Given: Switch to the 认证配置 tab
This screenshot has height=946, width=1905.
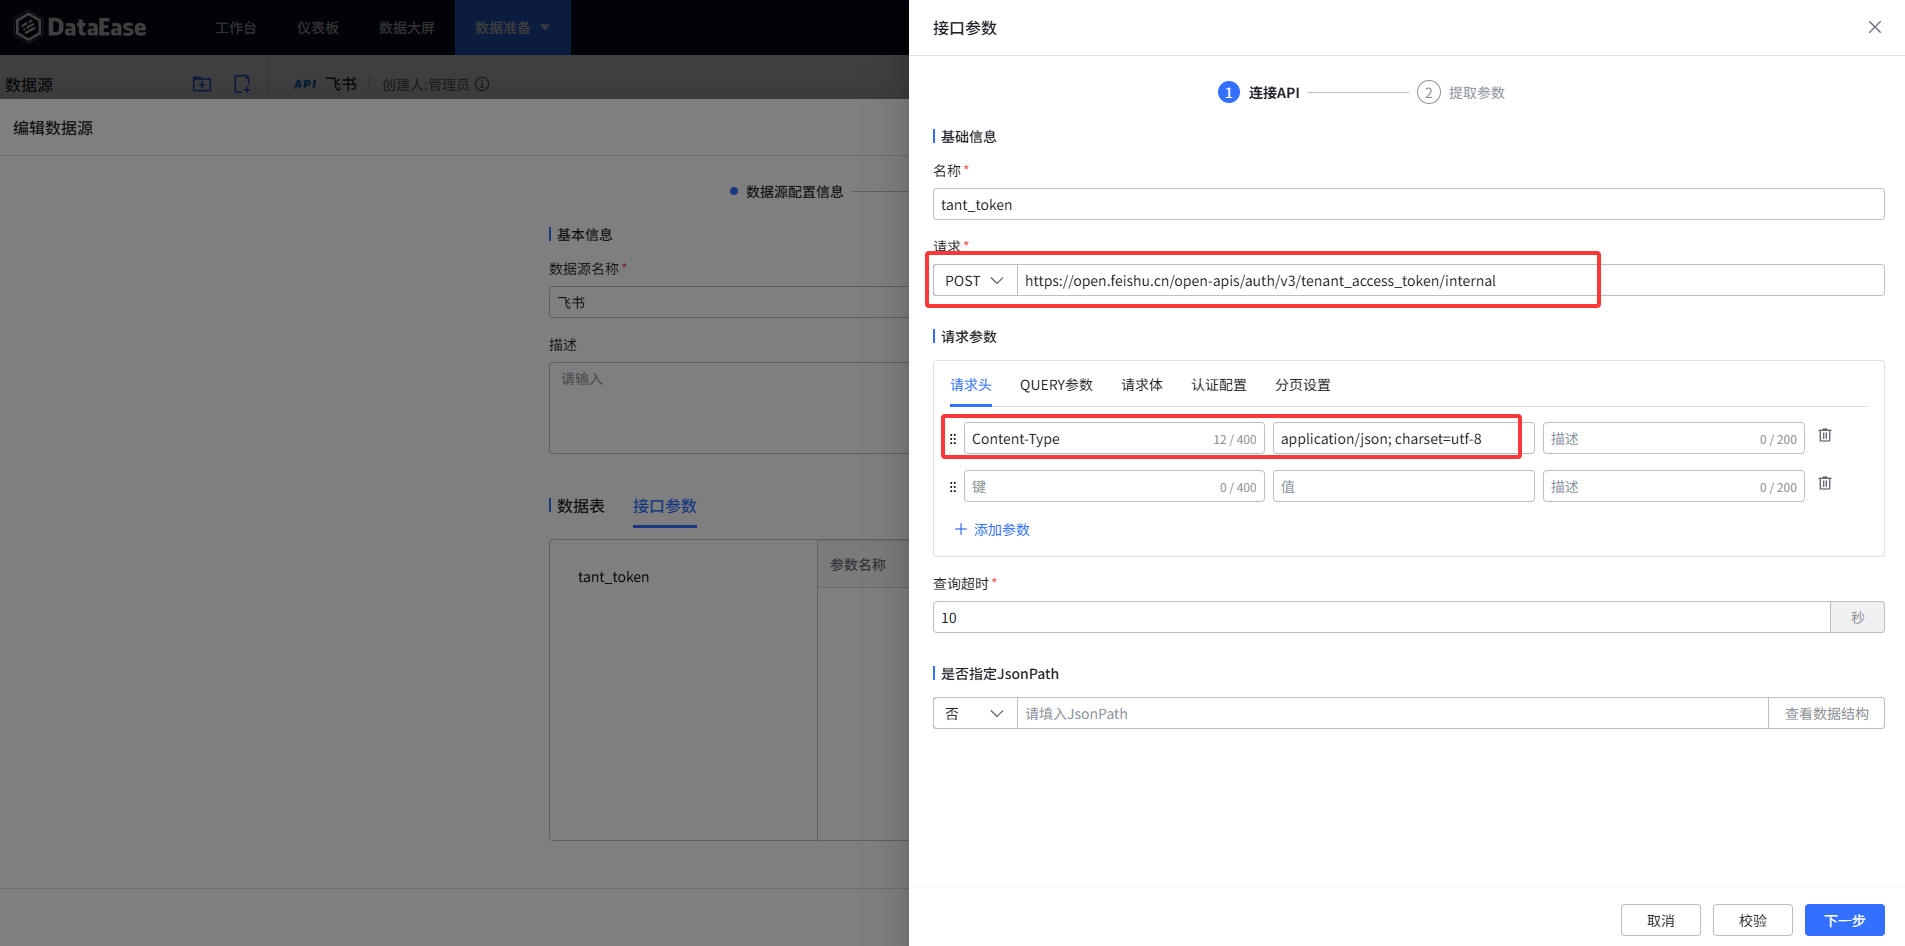Looking at the screenshot, I should pyautogui.click(x=1219, y=384).
